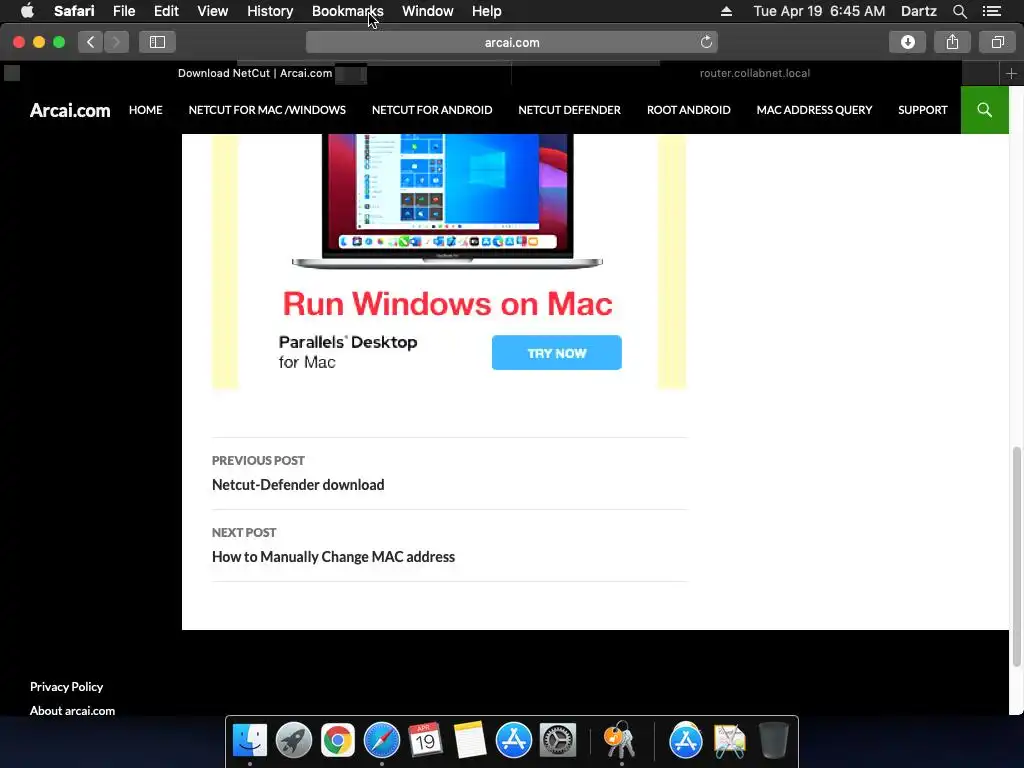Image resolution: width=1024 pixels, height=768 pixels.
Task: Go to HOME in site navigation
Action: (146, 110)
